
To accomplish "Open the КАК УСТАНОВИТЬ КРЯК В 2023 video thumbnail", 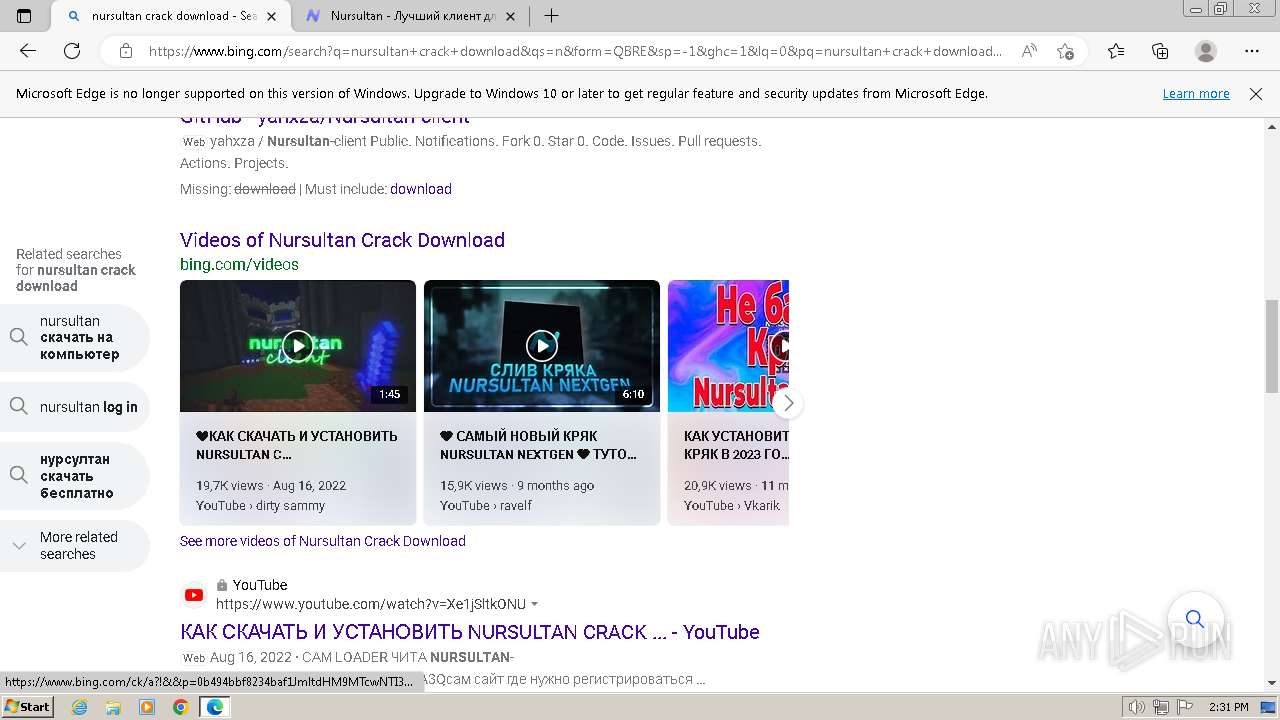I will point(728,346).
